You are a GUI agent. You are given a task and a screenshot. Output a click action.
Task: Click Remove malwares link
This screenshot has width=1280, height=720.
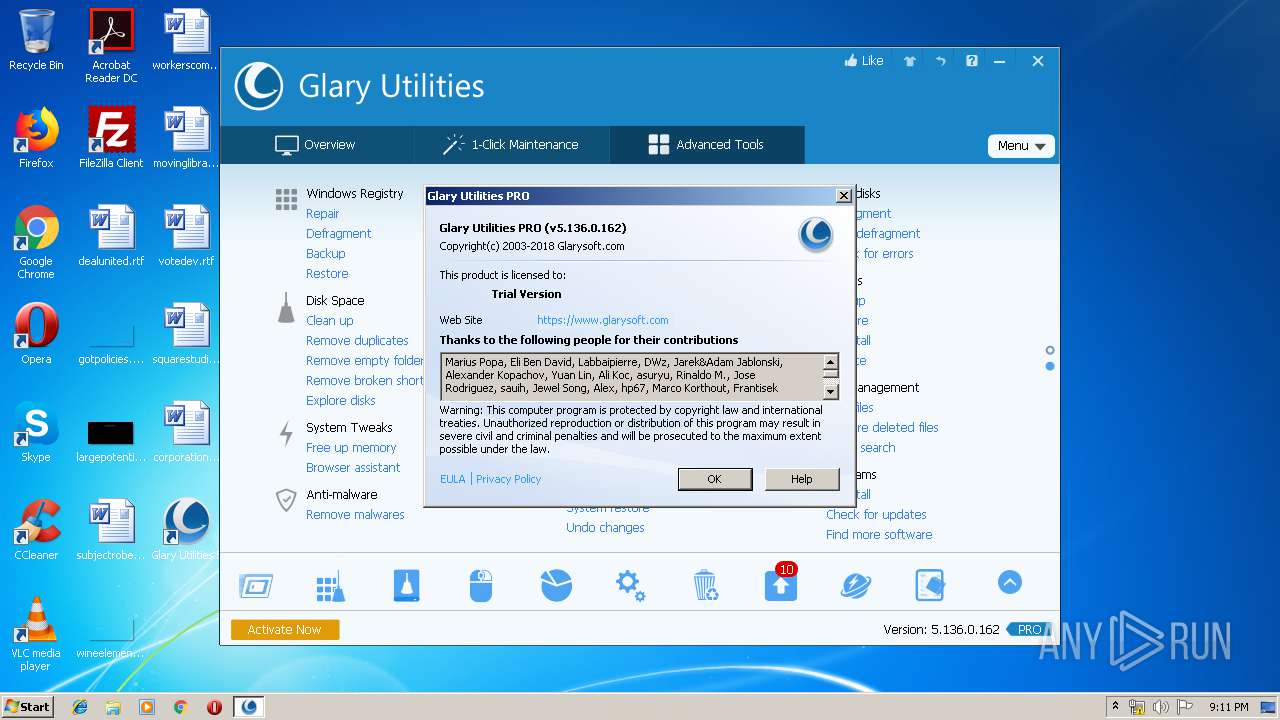(x=355, y=515)
